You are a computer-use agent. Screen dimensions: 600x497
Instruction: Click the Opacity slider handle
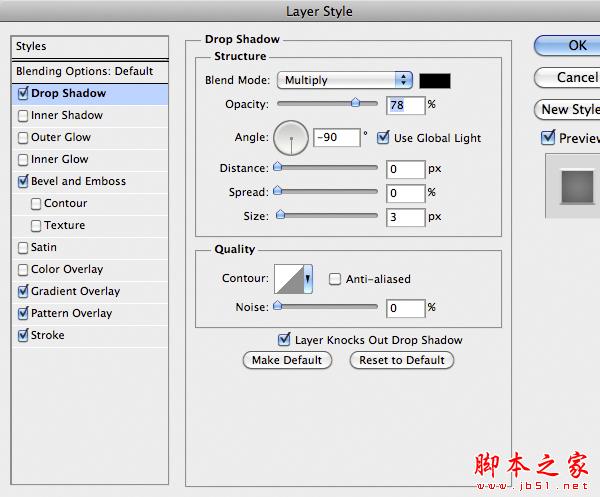click(355, 103)
